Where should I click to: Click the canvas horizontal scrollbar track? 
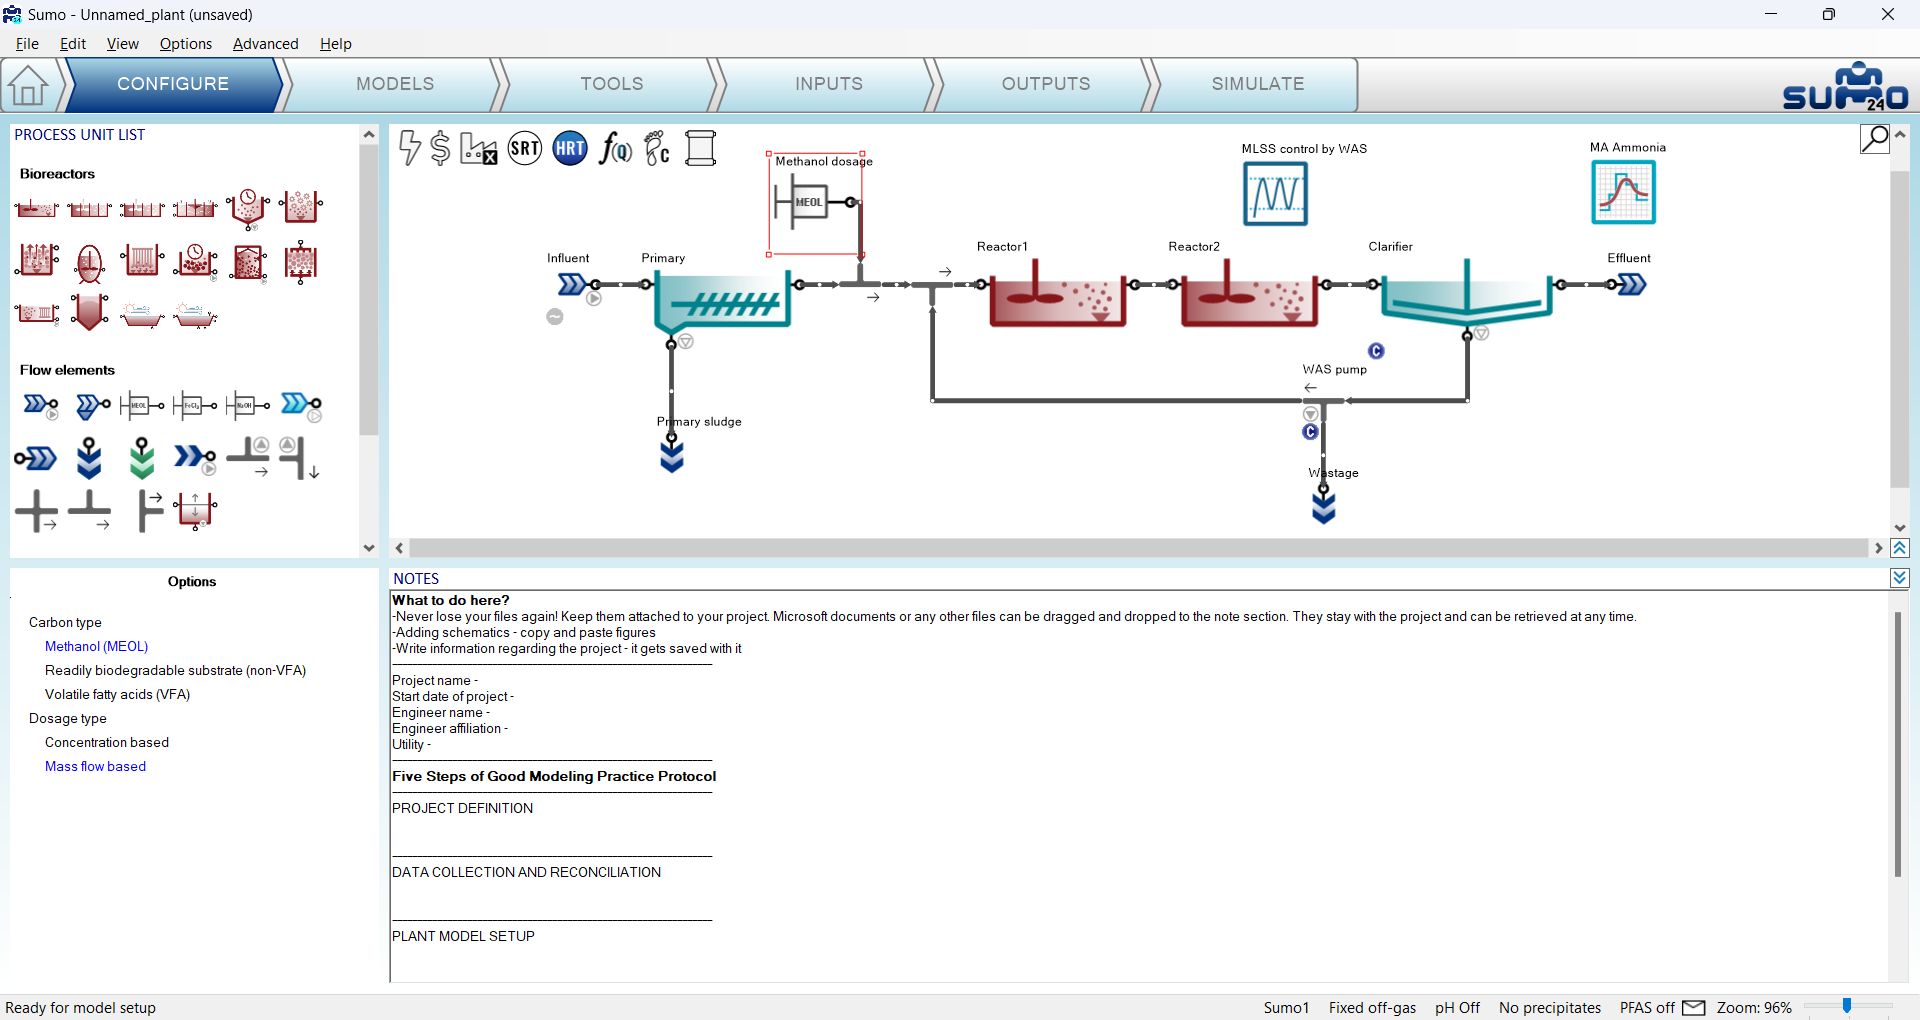[1138, 548]
